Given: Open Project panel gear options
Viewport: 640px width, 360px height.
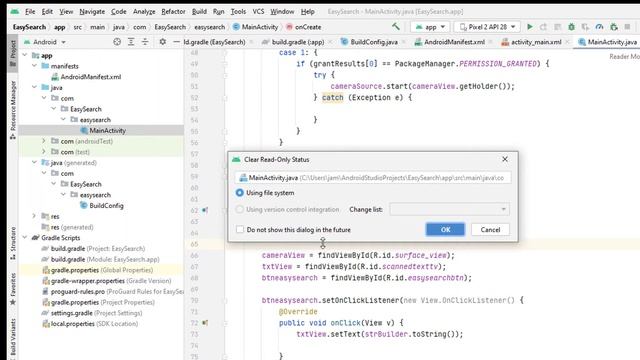Looking at the screenshot, I should pos(162,42).
